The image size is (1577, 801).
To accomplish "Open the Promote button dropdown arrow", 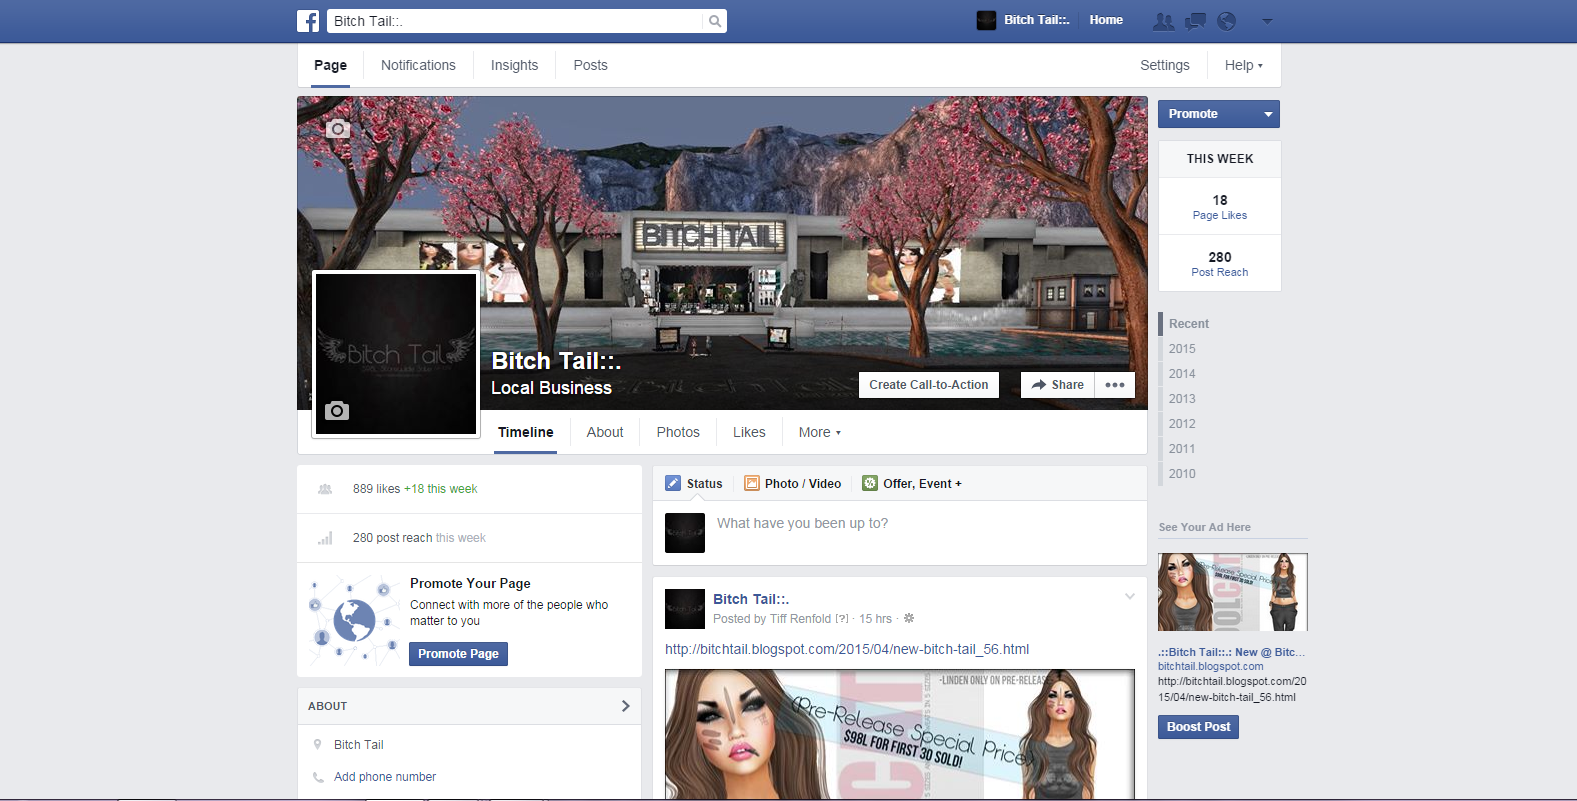I will (1268, 114).
